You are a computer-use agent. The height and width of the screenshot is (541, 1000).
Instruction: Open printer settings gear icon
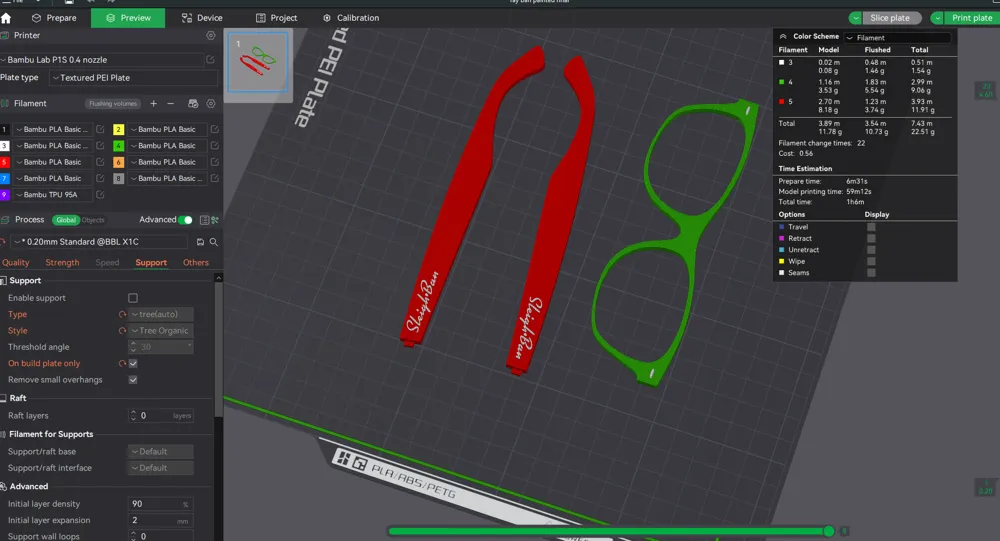(x=210, y=36)
